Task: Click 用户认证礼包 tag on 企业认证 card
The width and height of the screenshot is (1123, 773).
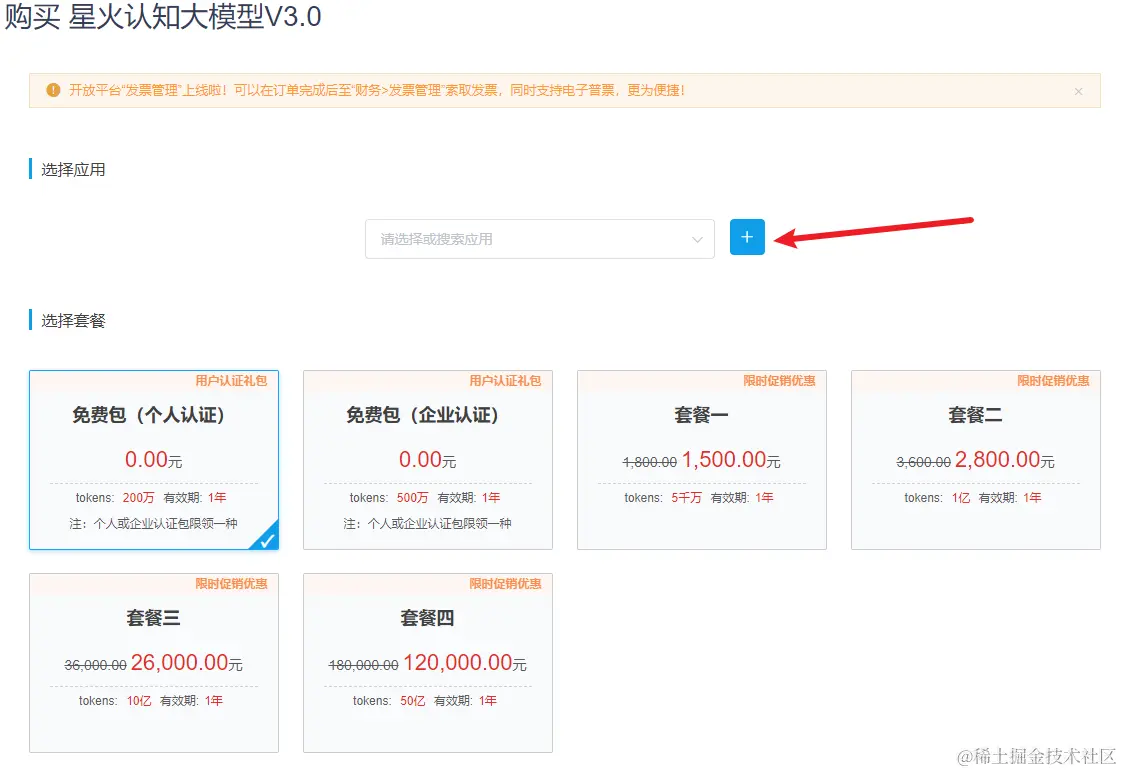Action: click(506, 380)
